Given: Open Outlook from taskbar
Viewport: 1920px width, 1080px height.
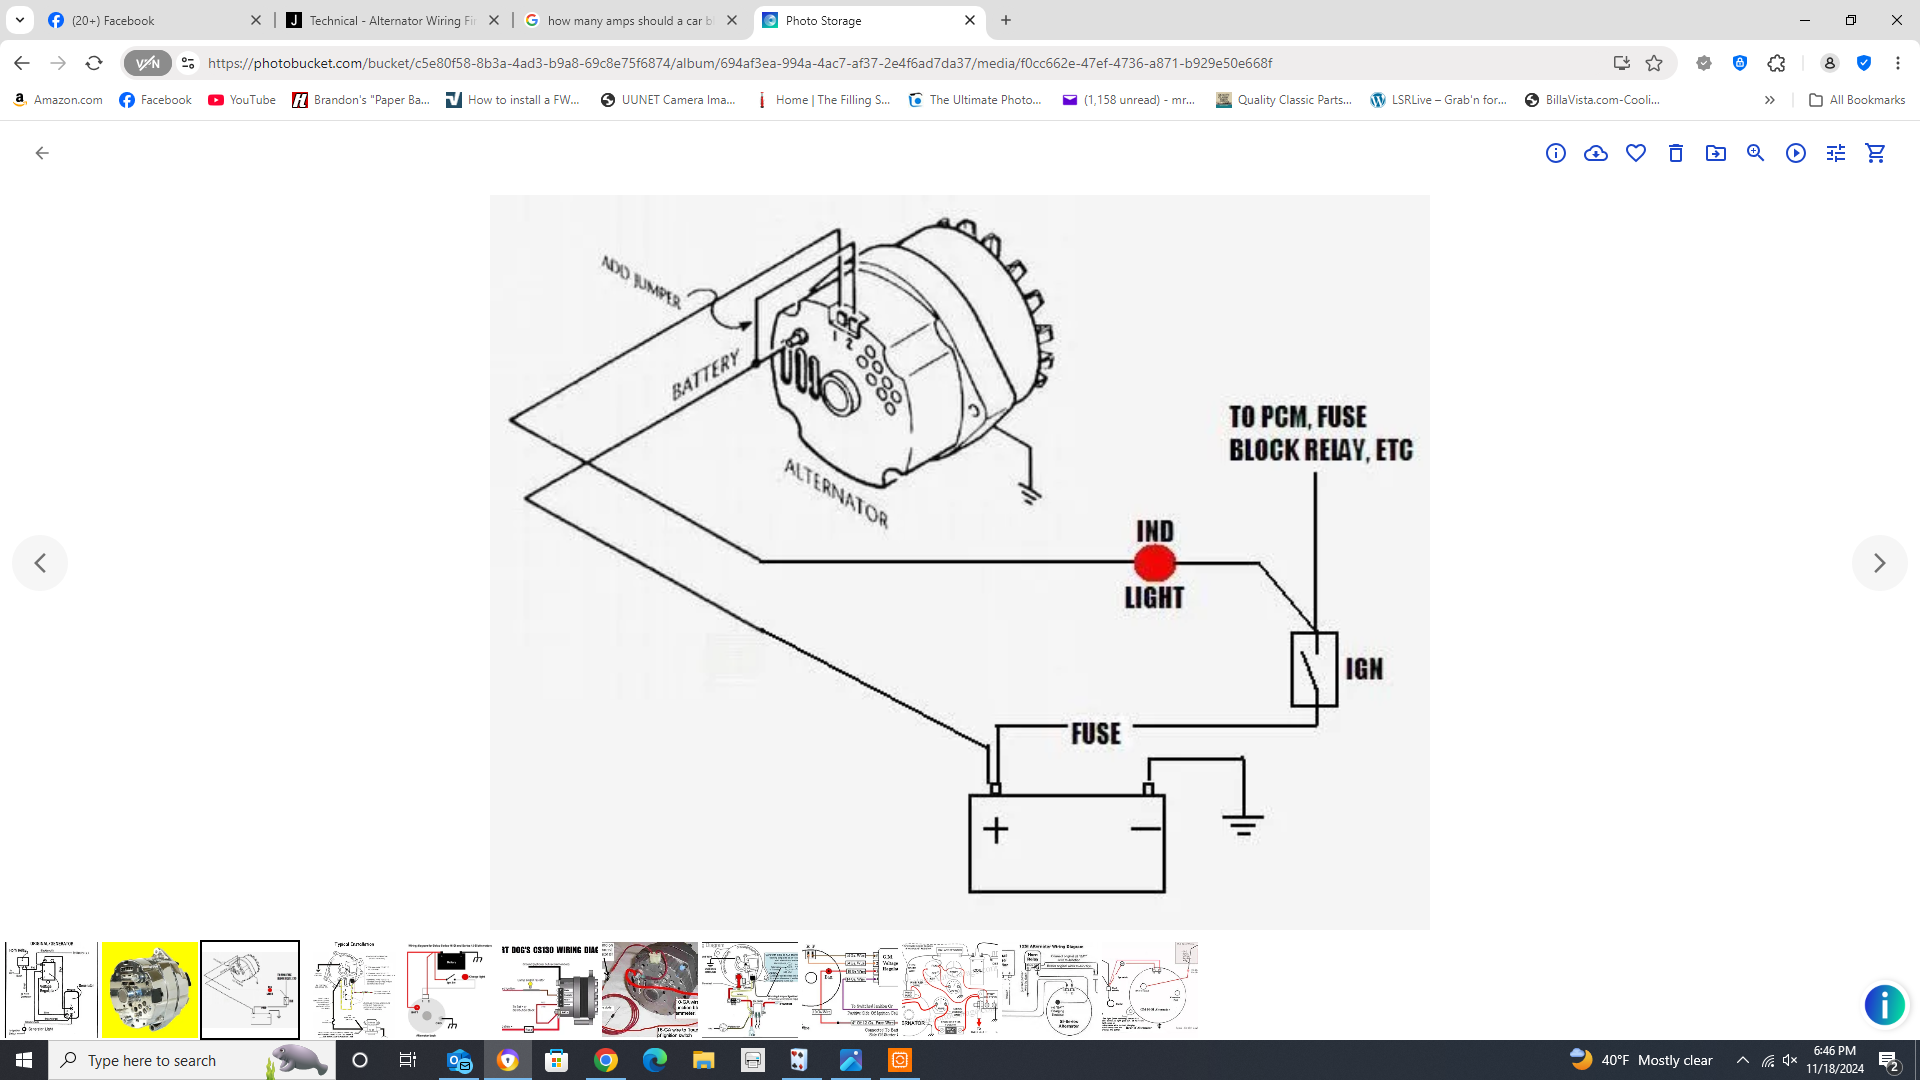Looking at the screenshot, I should (459, 1060).
